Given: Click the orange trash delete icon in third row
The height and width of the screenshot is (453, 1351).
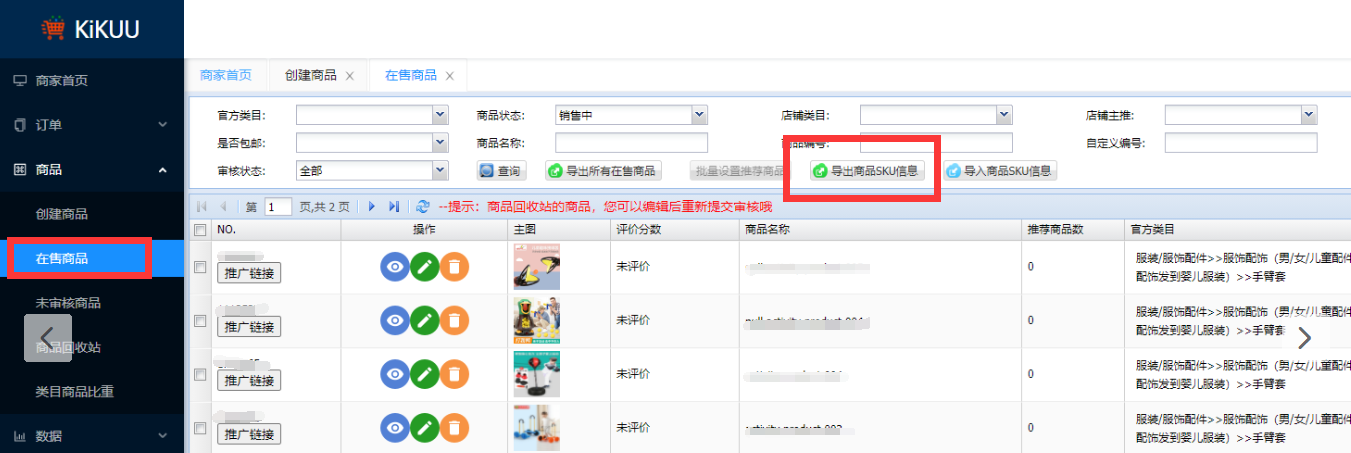Looking at the screenshot, I should point(454,374).
